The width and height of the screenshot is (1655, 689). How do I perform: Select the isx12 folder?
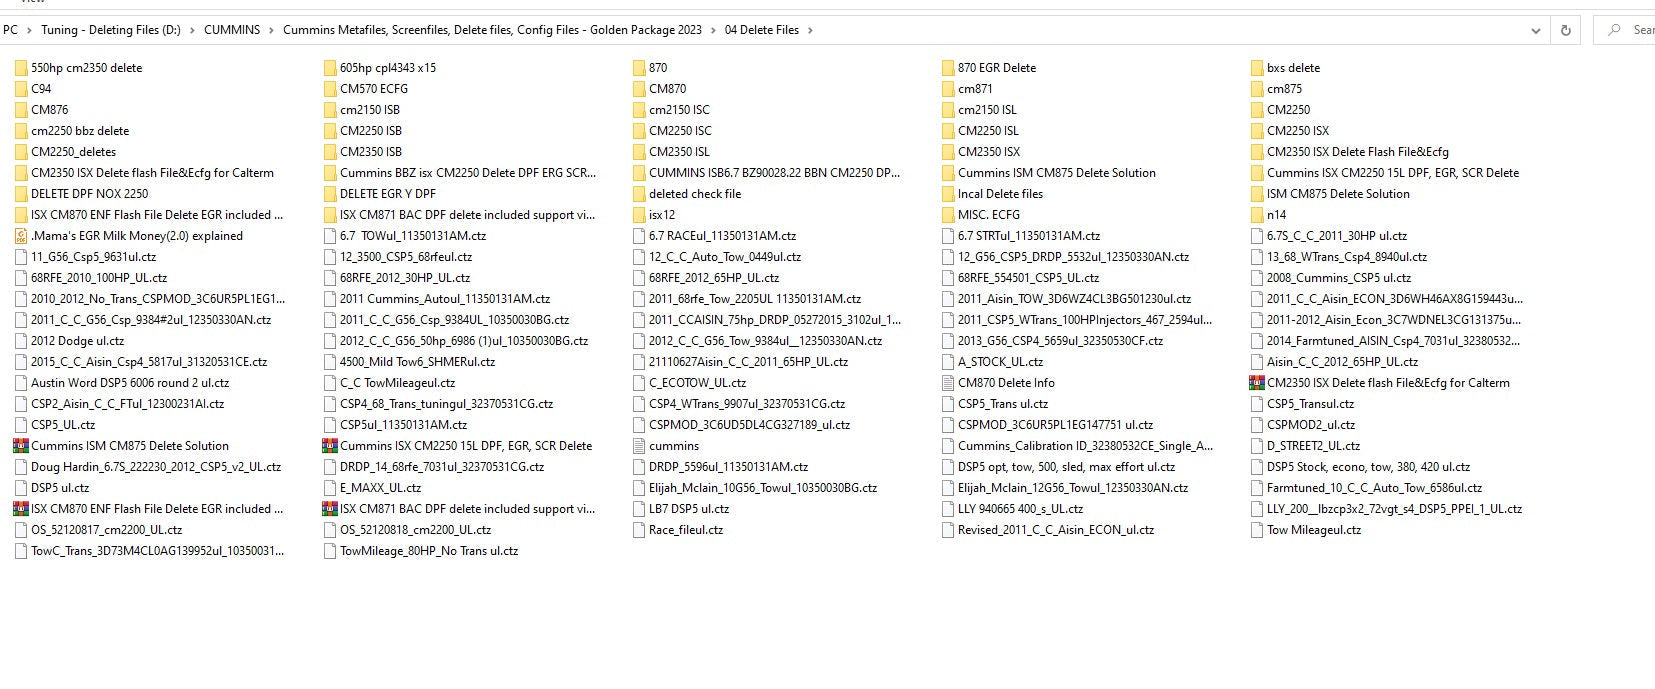(x=661, y=215)
